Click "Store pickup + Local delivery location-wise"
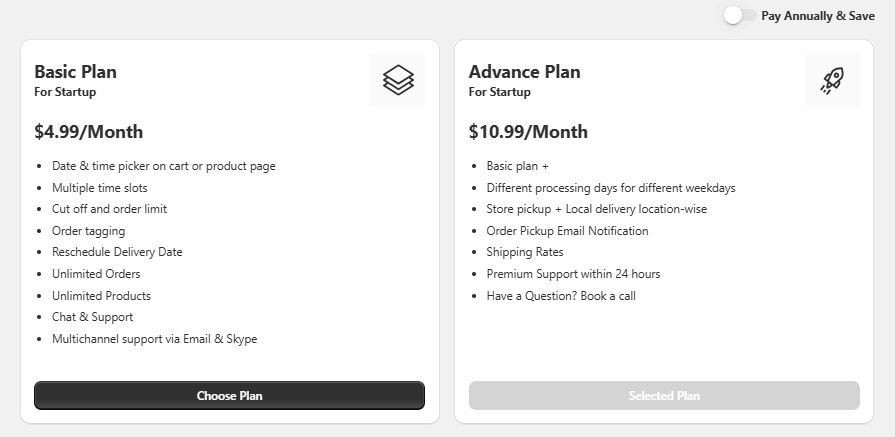 597,209
